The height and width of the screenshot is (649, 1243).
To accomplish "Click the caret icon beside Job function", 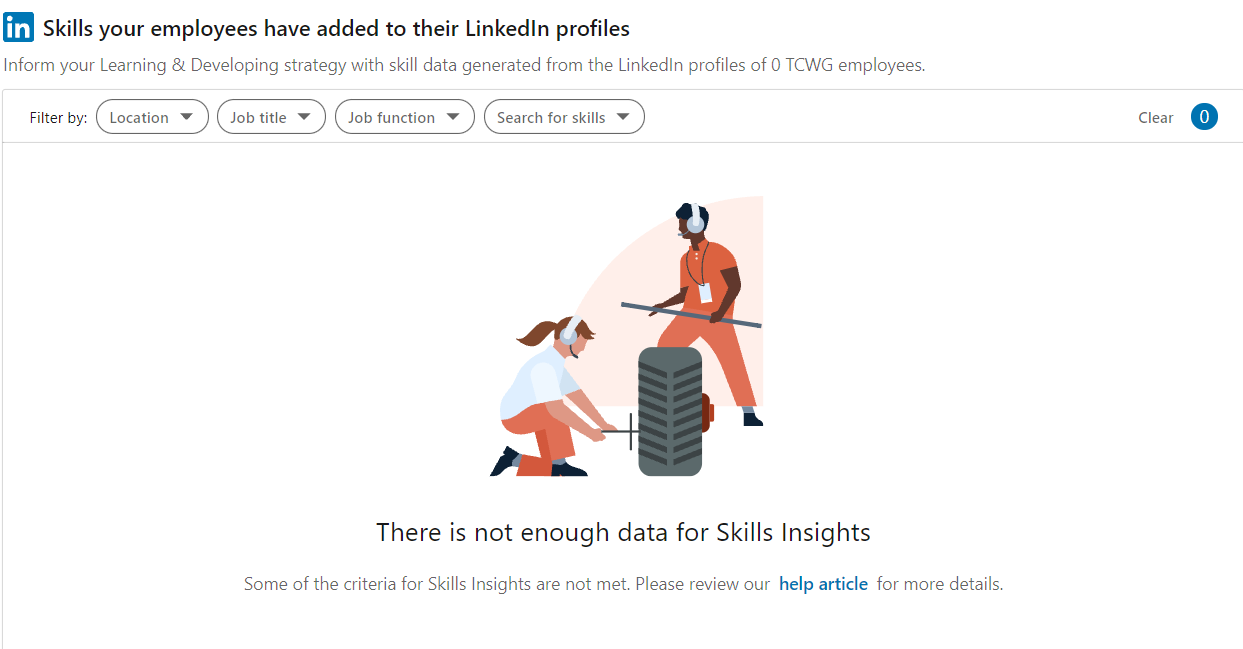I will pos(453,117).
